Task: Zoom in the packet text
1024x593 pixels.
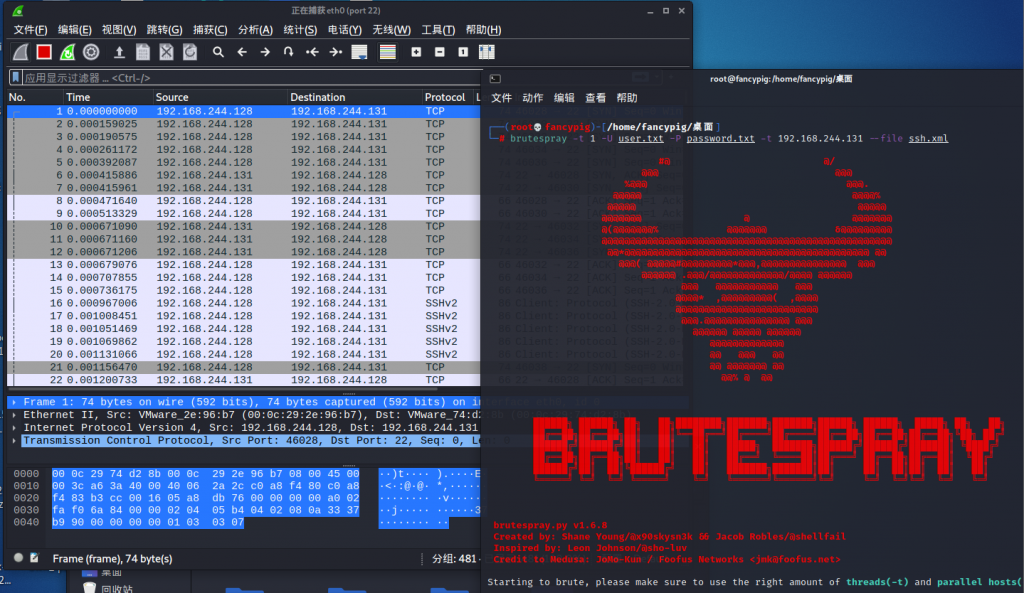Action: [x=416, y=52]
